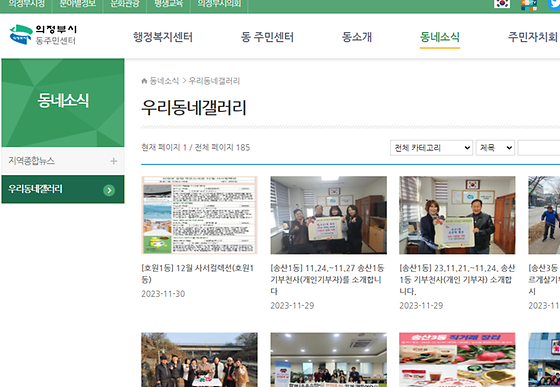
Task: Click the 우리동네갤러리 breadcrumb link
Action: pyautogui.click(x=214, y=81)
